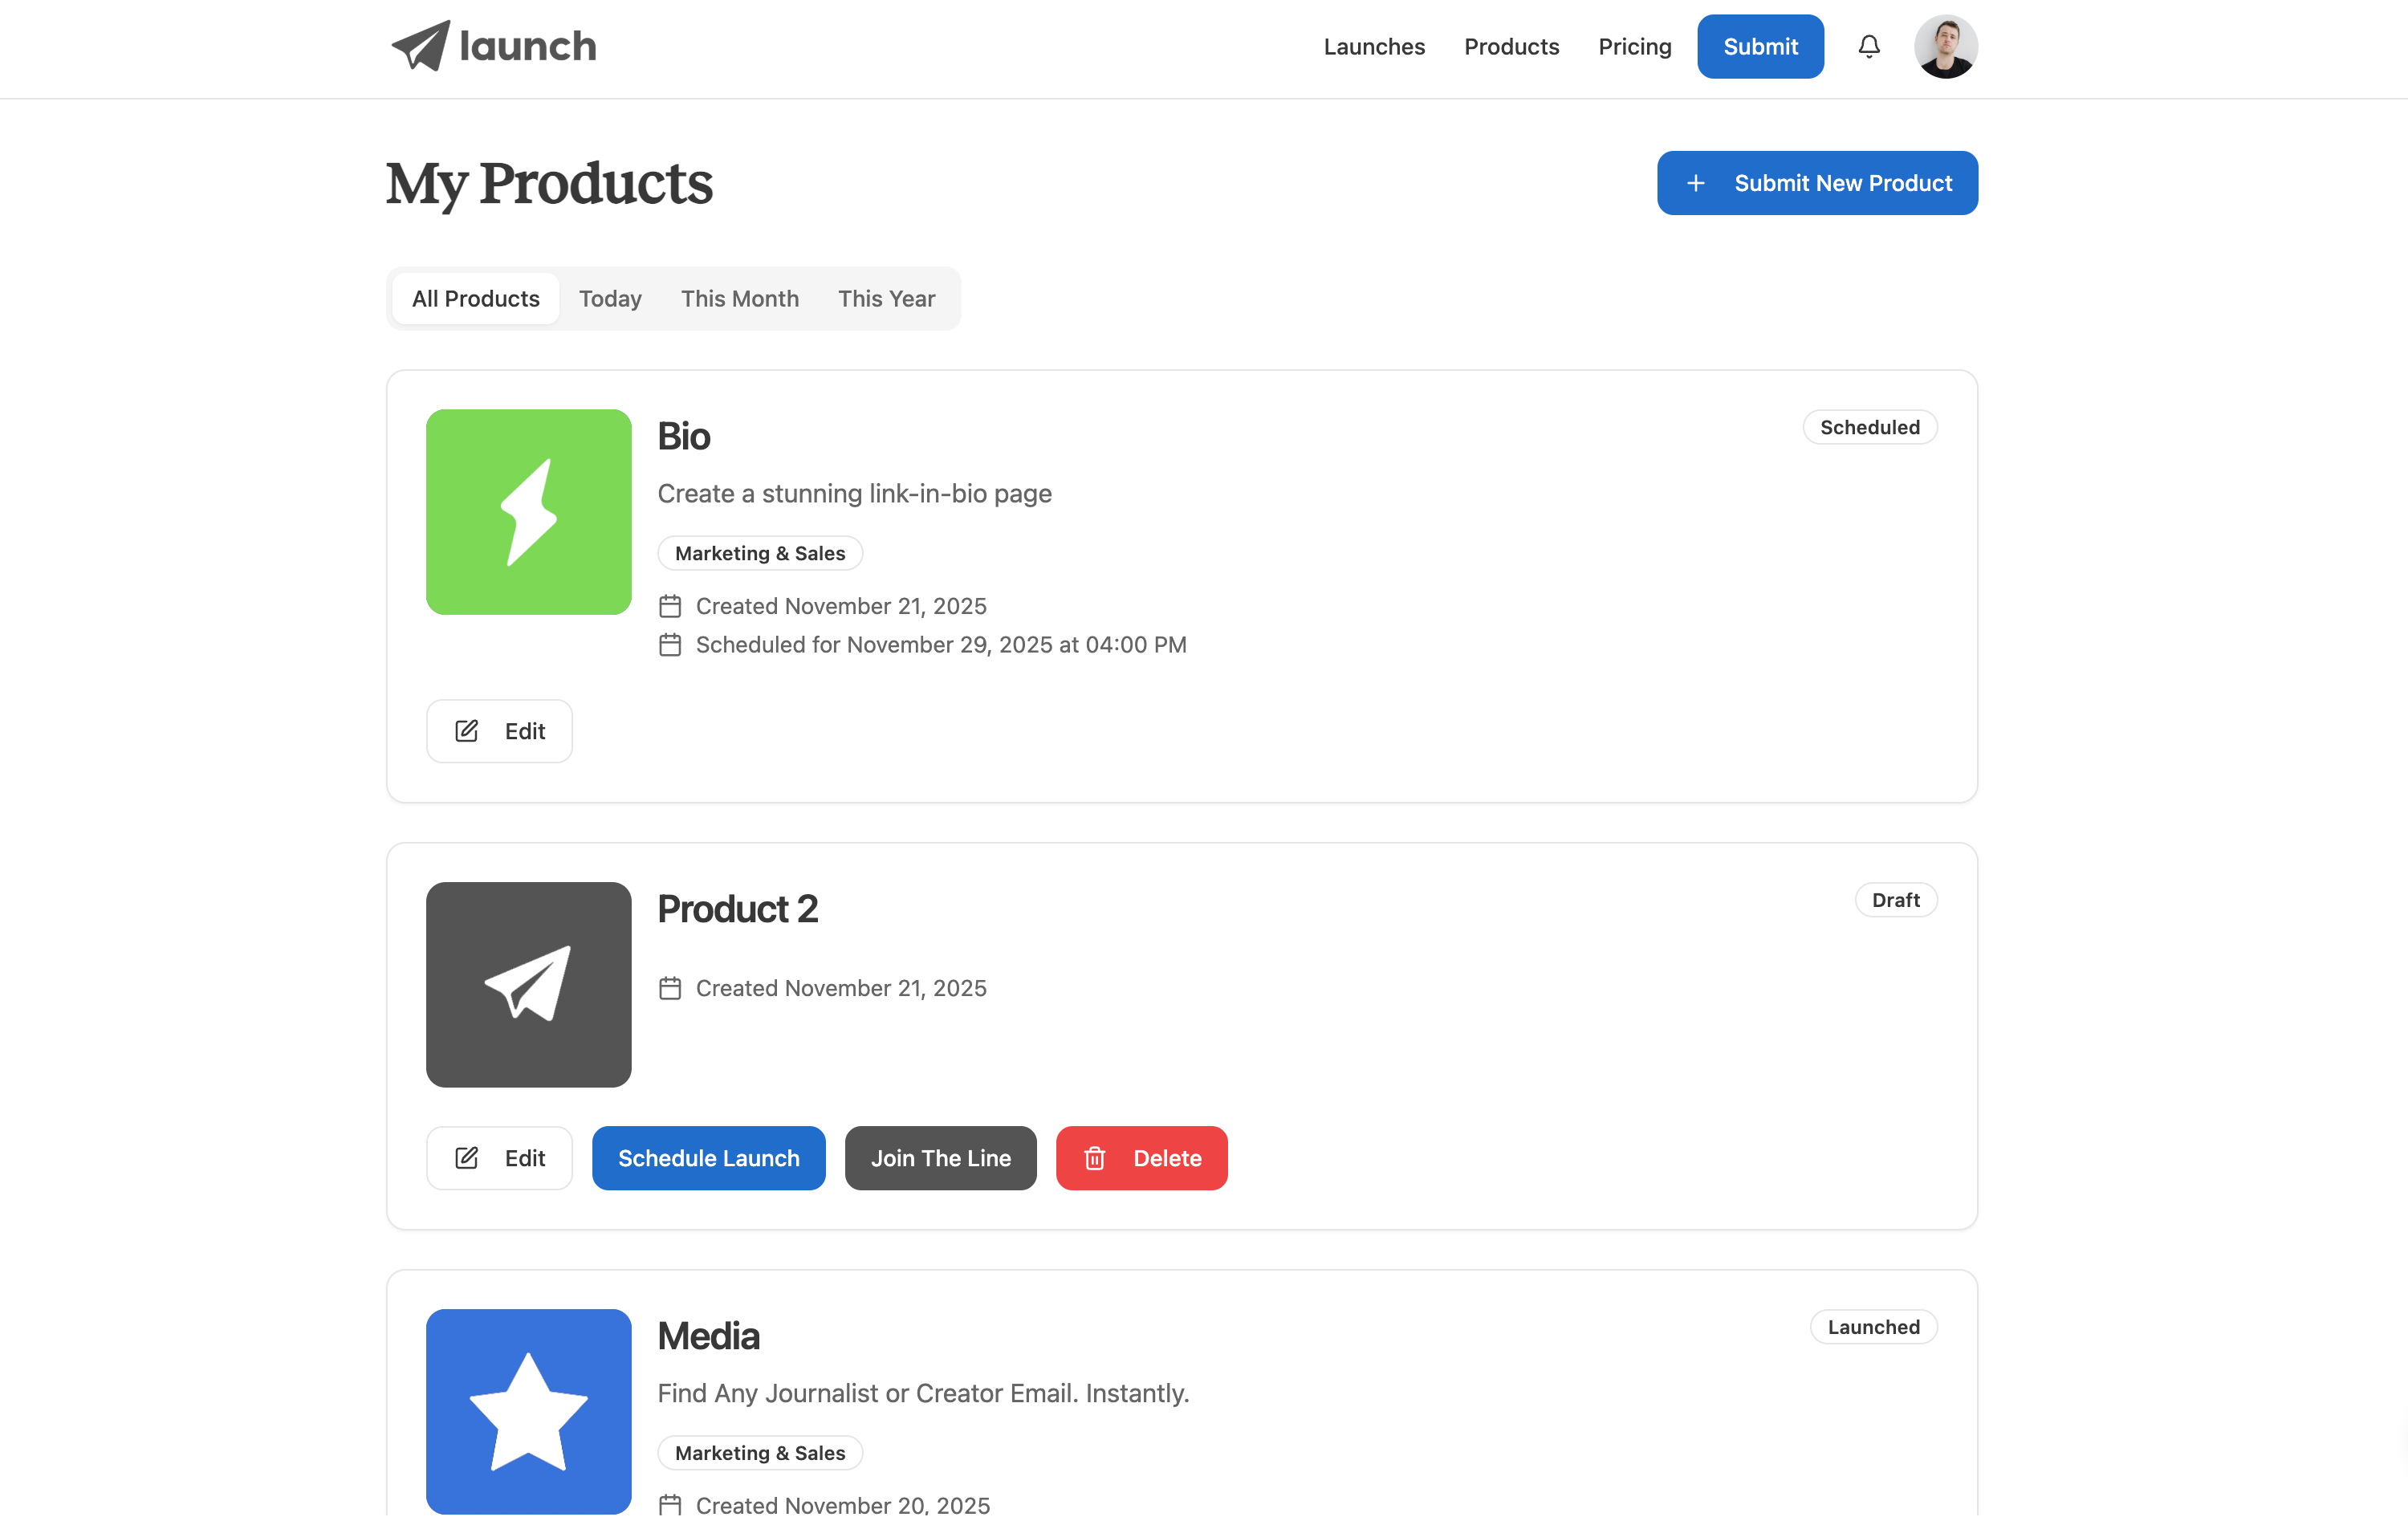Viewport: 2408px width, 1517px height.
Task: Click the green Bio lightning product icon
Action: (528, 512)
